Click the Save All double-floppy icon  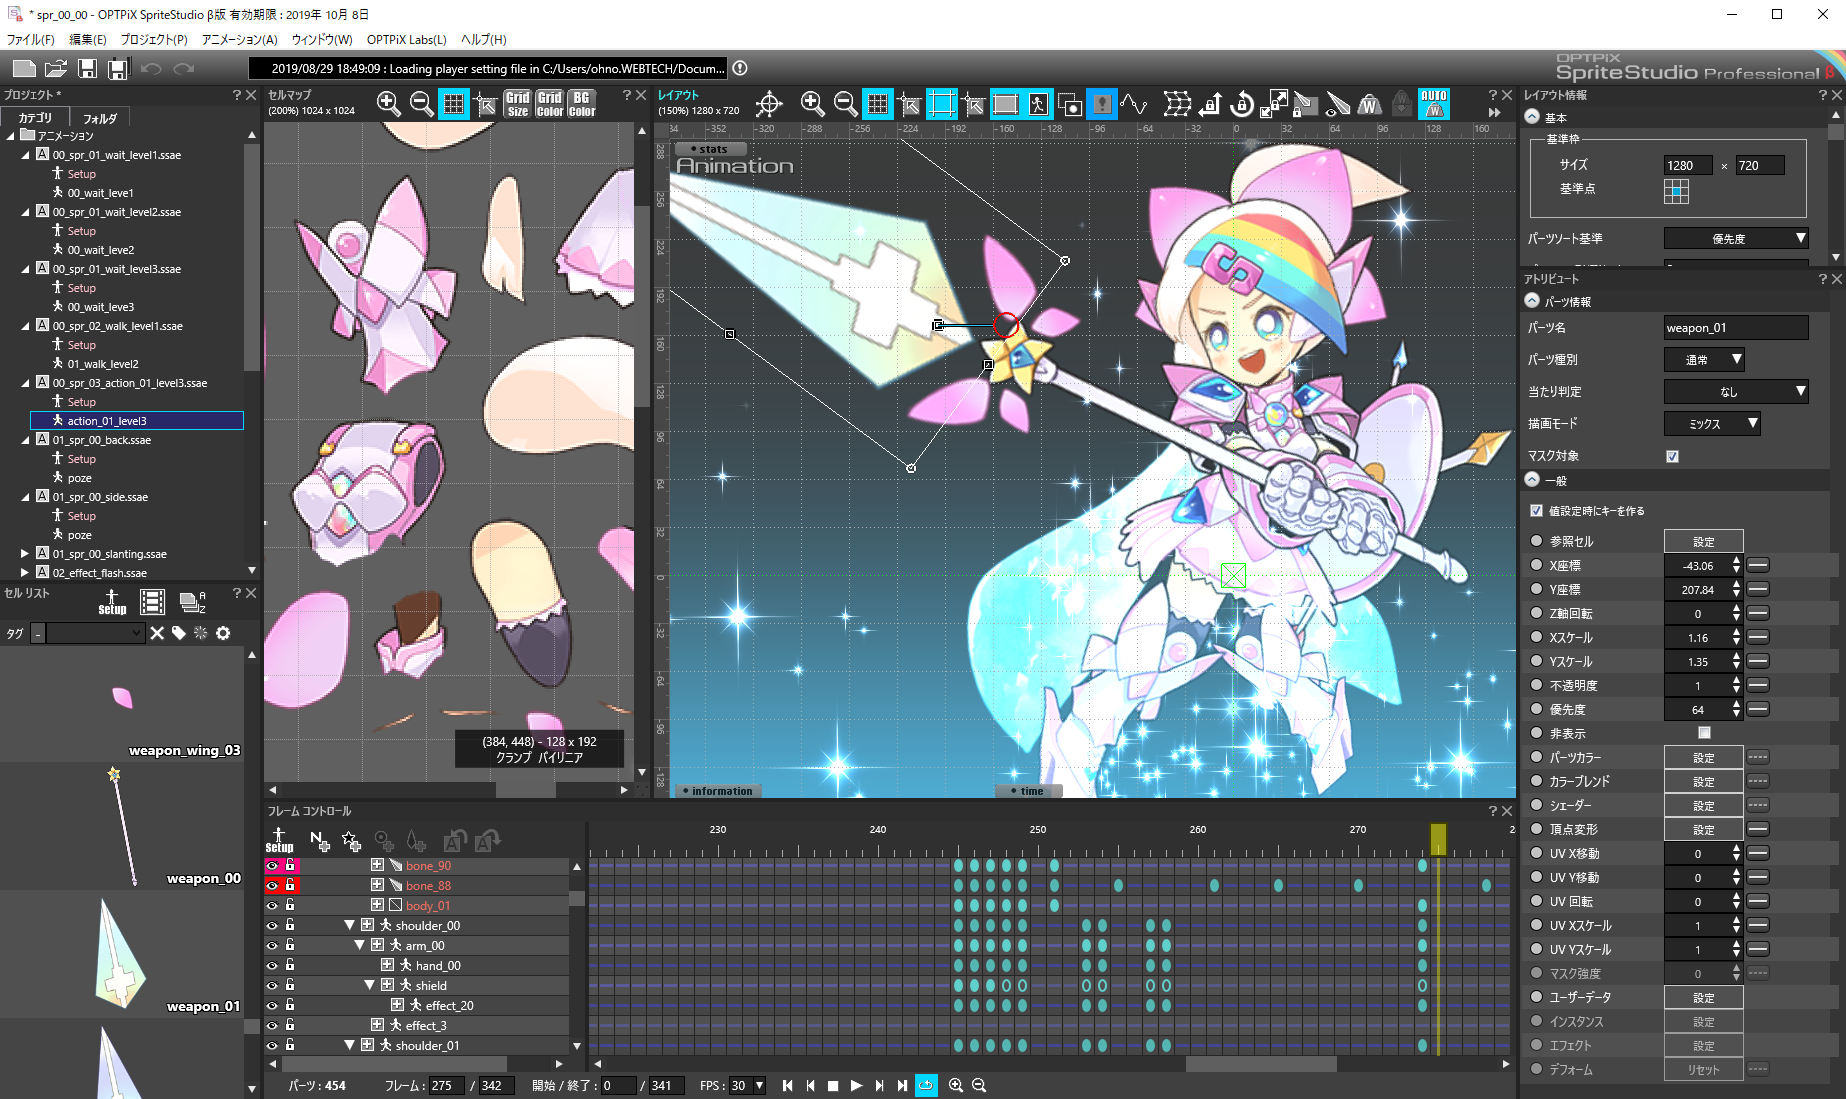[118, 68]
